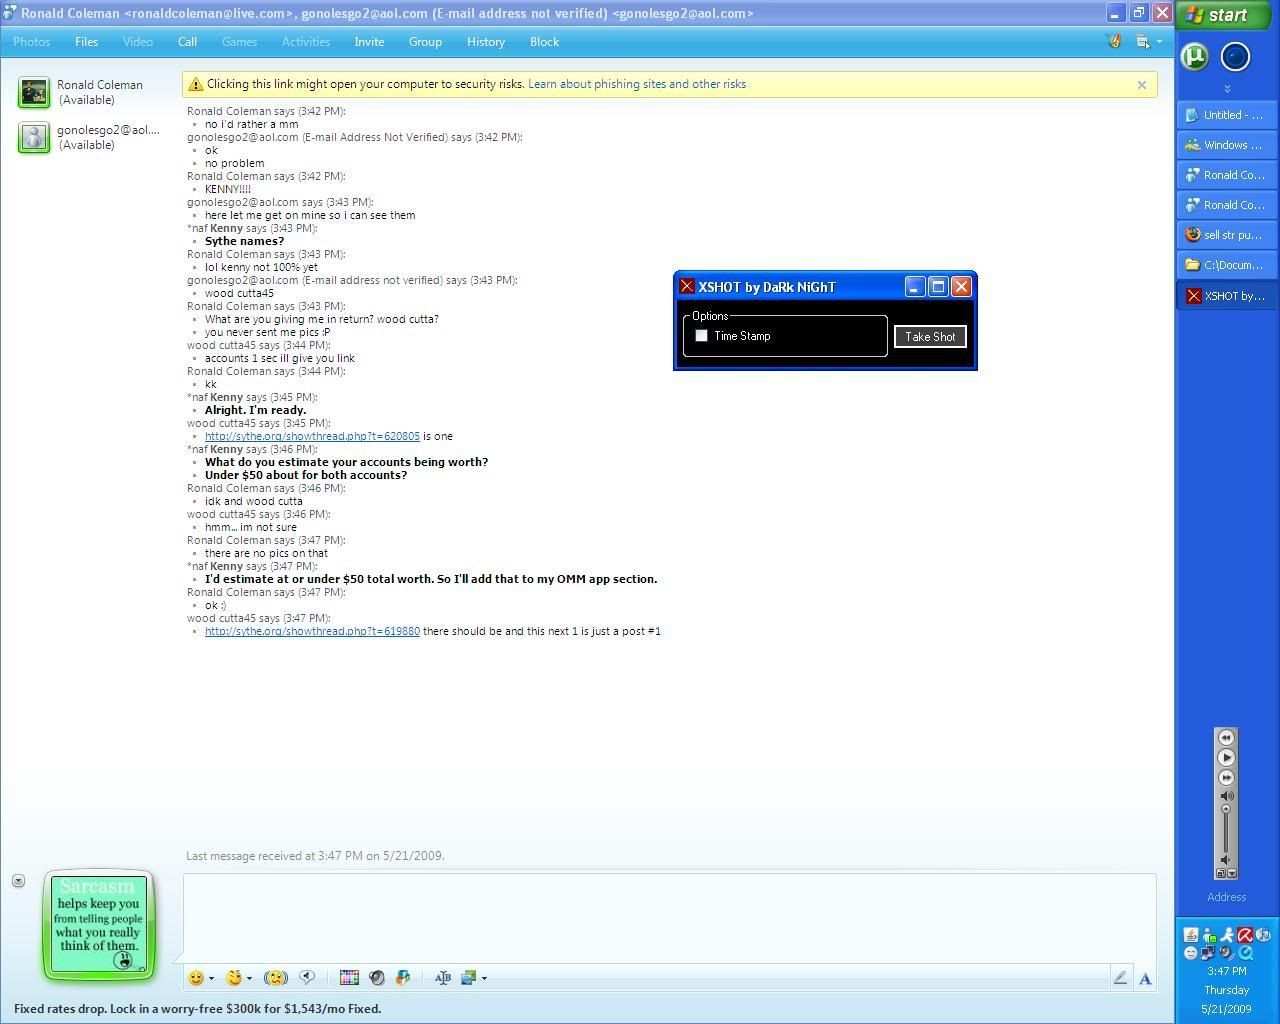Expand the quick launch double chevron
This screenshot has height=1024, width=1280.
point(1227,89)
